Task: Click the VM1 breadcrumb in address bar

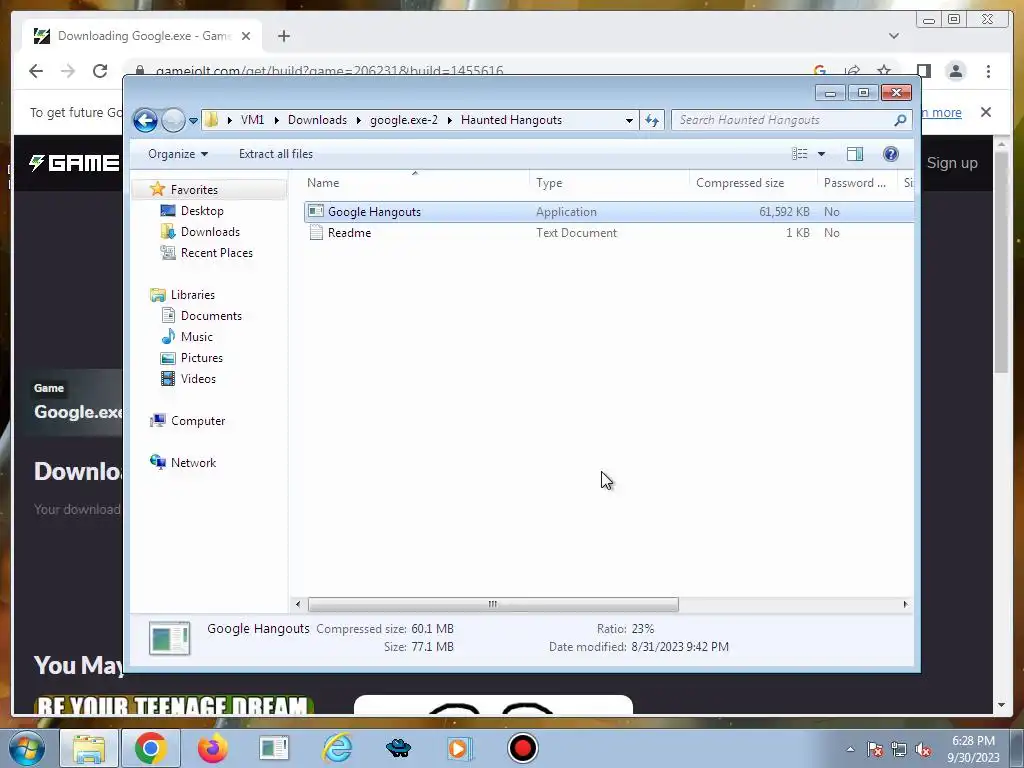Action: (x=252, y=120)
